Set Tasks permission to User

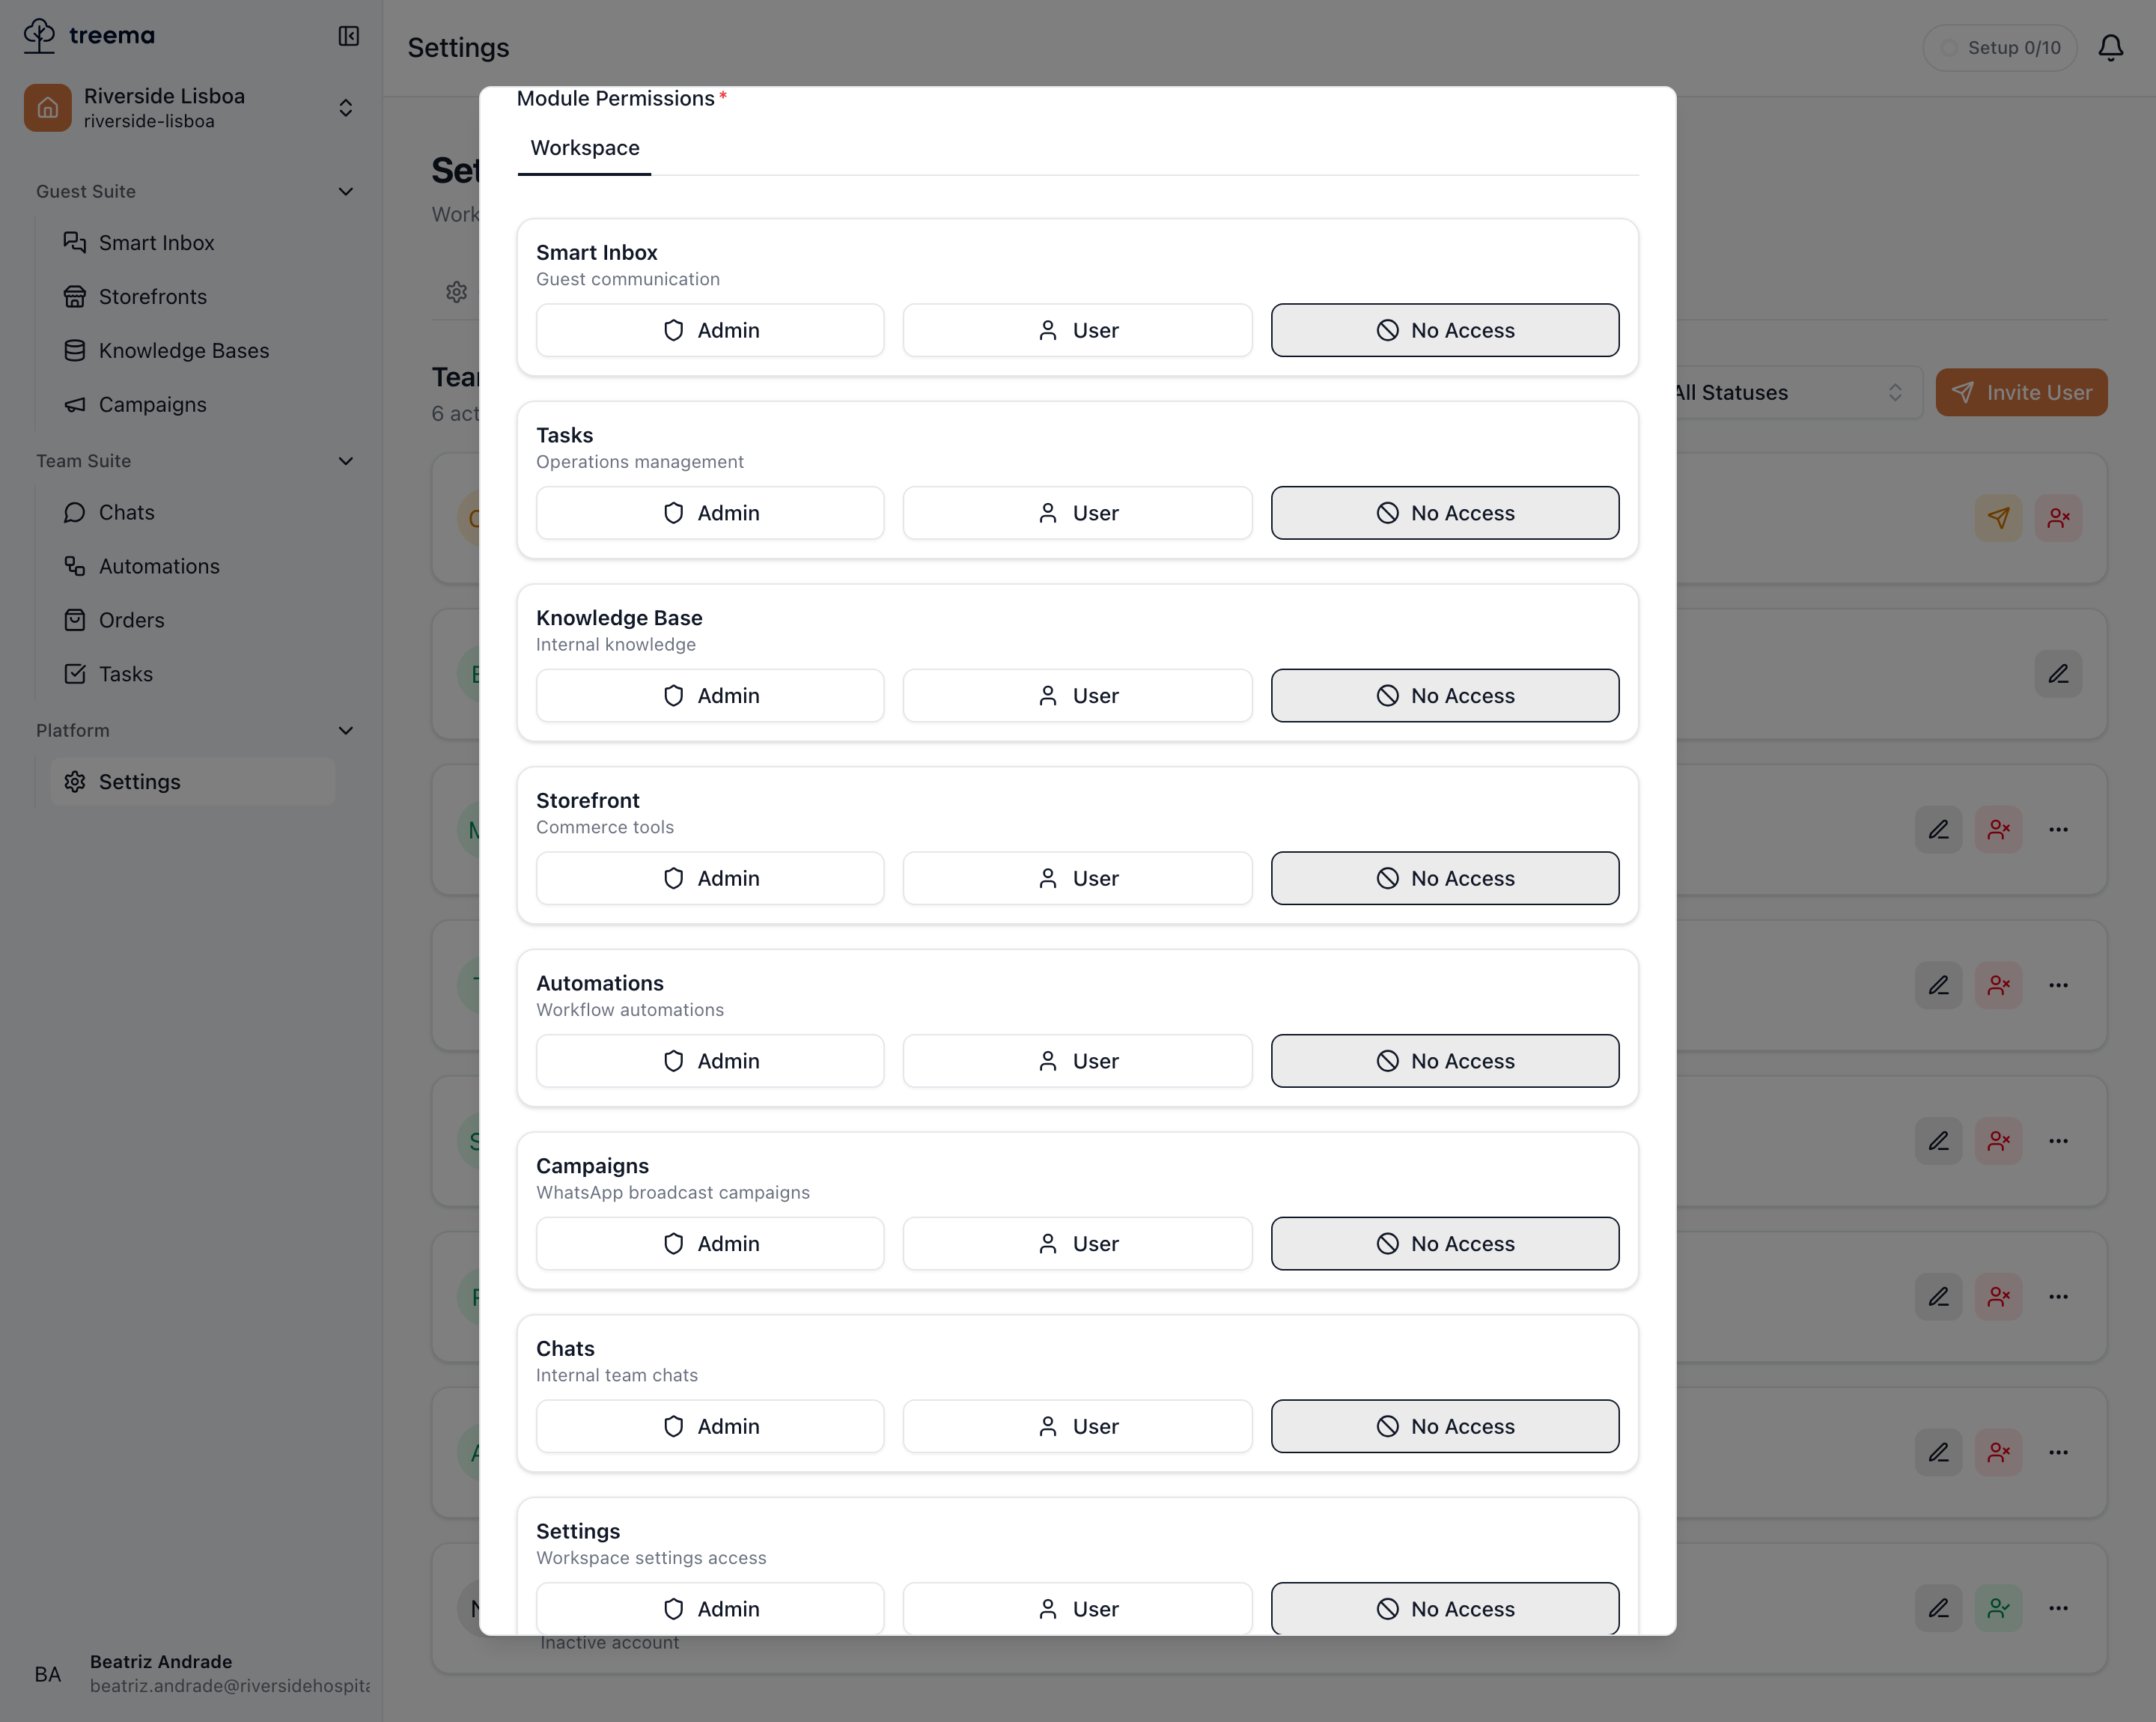(x=1077, y=514)
